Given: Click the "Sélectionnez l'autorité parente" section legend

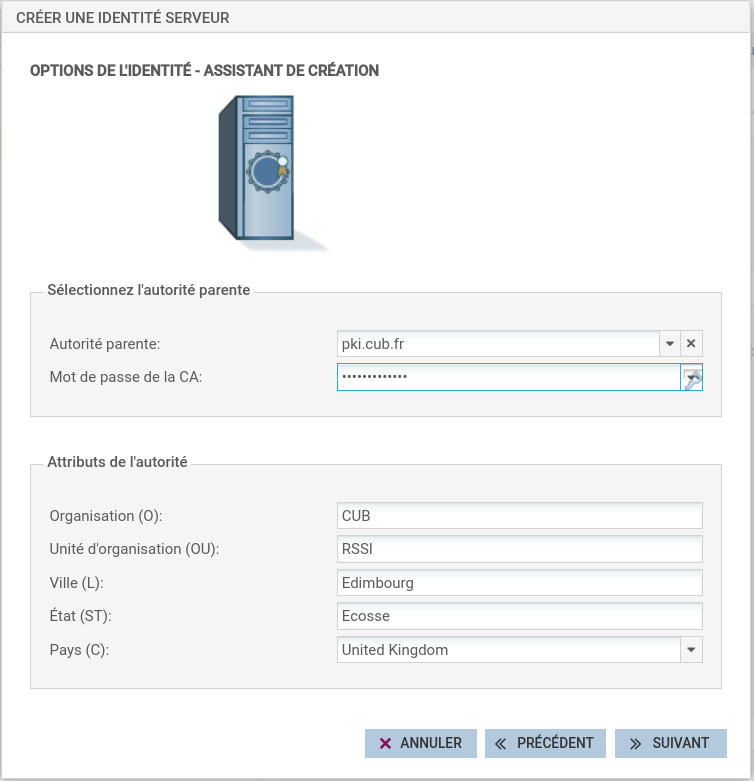Looking at the screenshot, I should tap(149, 291).
